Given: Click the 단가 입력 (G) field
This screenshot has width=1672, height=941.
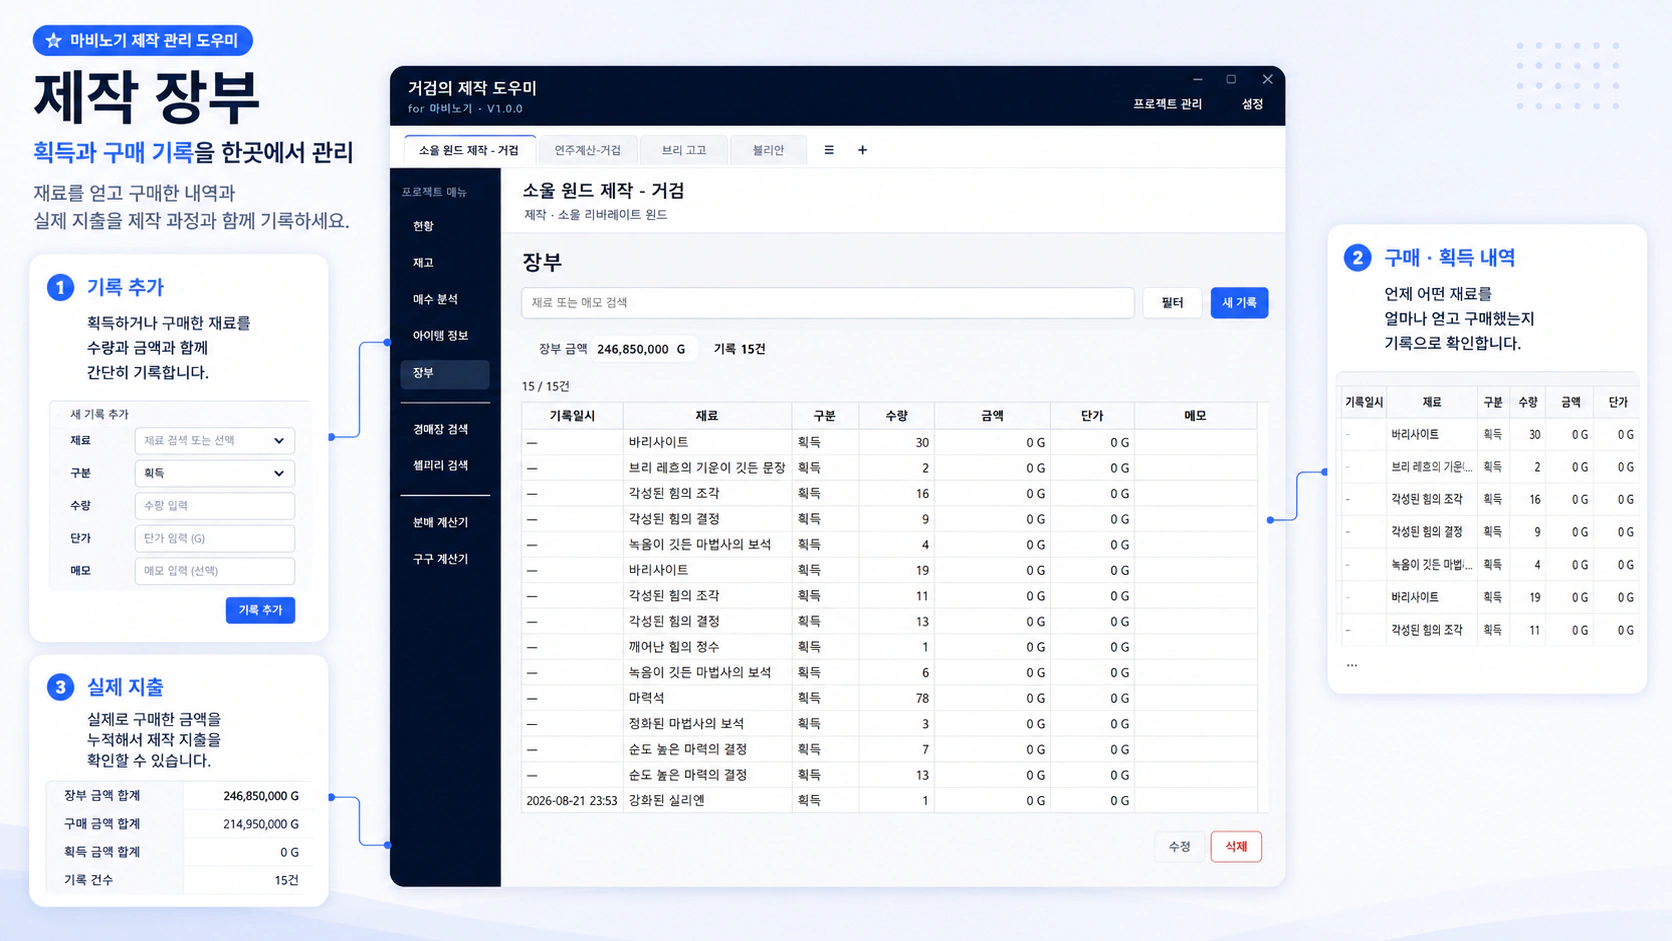Looking at the screenshot, I should click(x=214, y=538).
